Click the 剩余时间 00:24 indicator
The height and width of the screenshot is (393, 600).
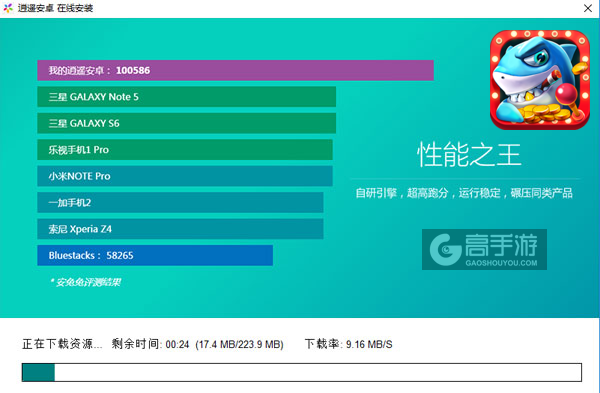150,344
